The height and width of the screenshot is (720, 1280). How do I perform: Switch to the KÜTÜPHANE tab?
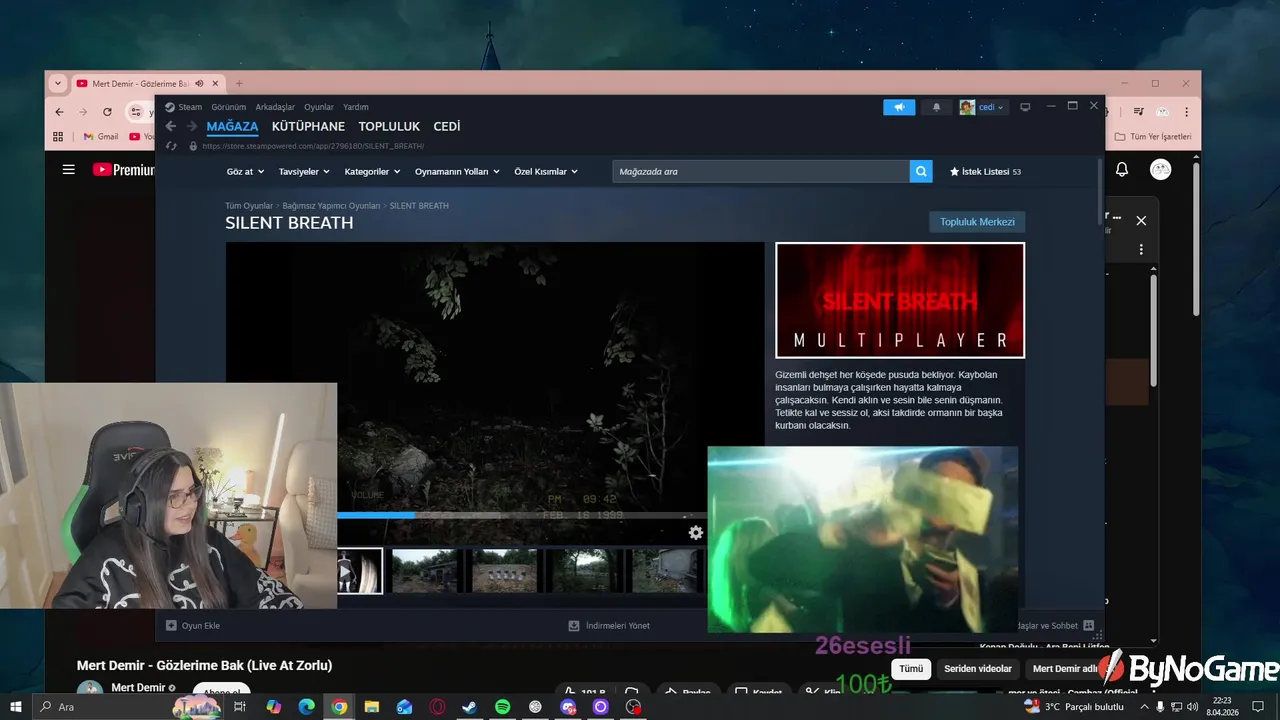click(308, 127)
